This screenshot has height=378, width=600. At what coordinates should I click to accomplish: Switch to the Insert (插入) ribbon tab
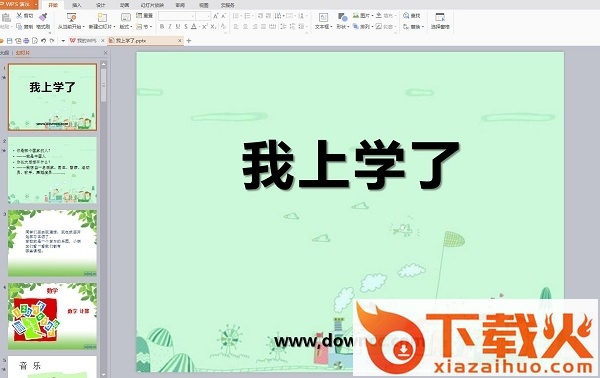click(77, 5)
